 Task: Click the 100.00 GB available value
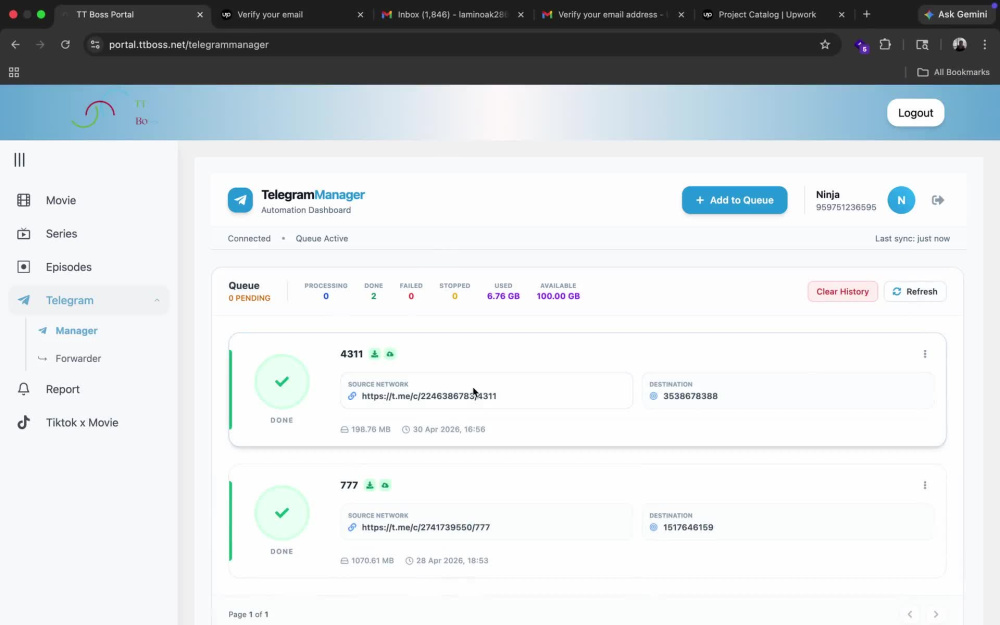[558, 296]
